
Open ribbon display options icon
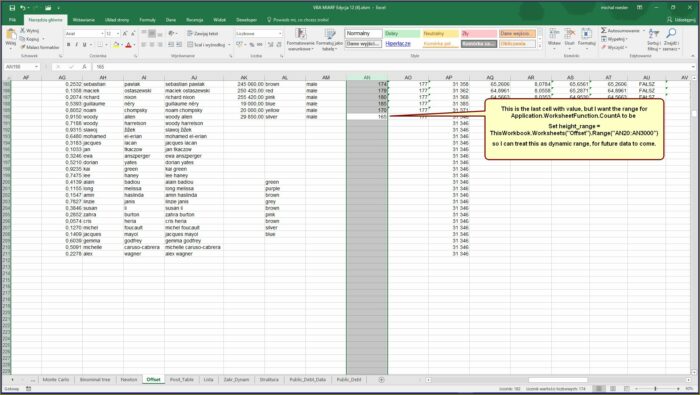coord(639,8)
